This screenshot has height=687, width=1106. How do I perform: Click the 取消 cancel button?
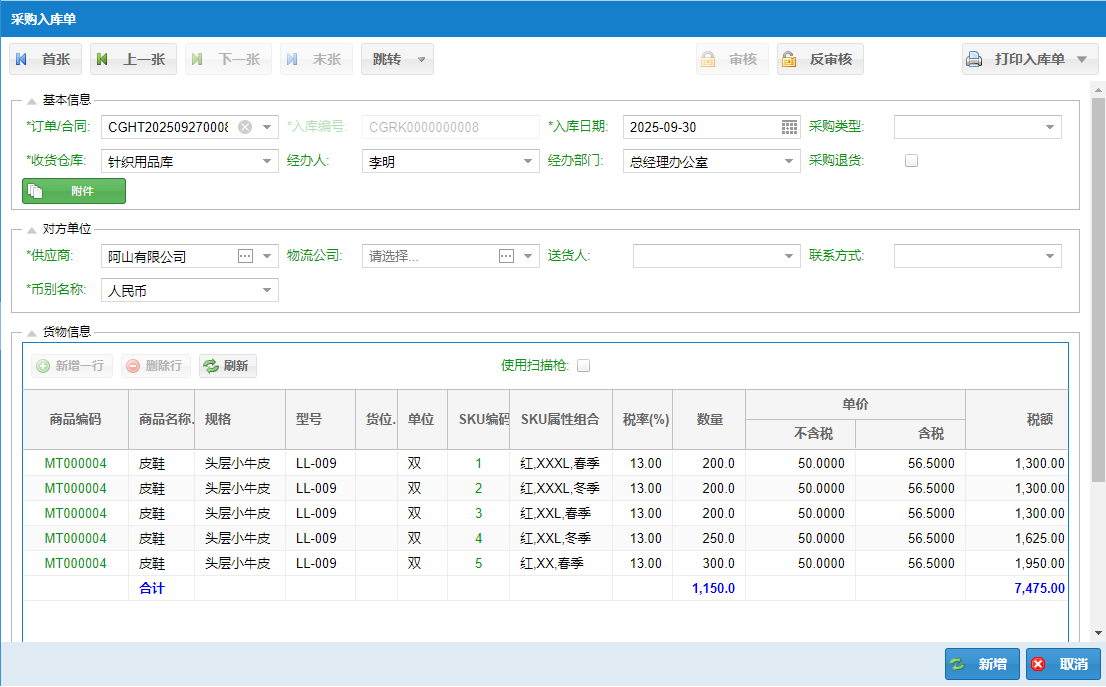tap(1062, 664)
